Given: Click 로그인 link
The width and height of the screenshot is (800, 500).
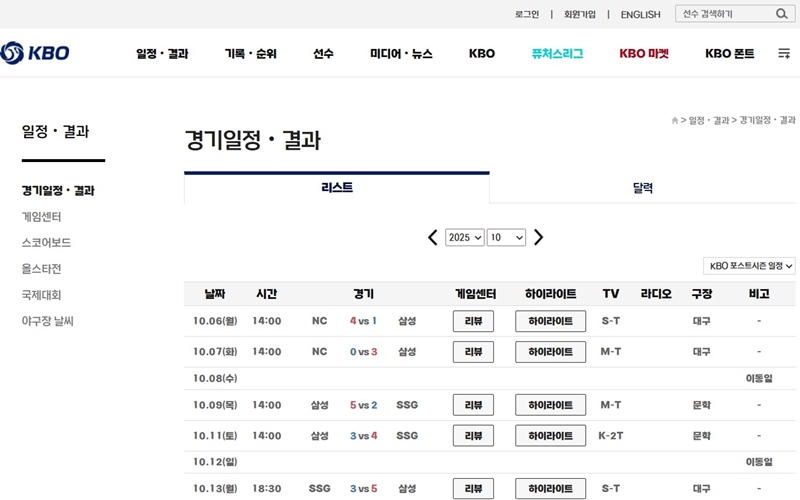Looking at the screenshot, I should 527,14.
